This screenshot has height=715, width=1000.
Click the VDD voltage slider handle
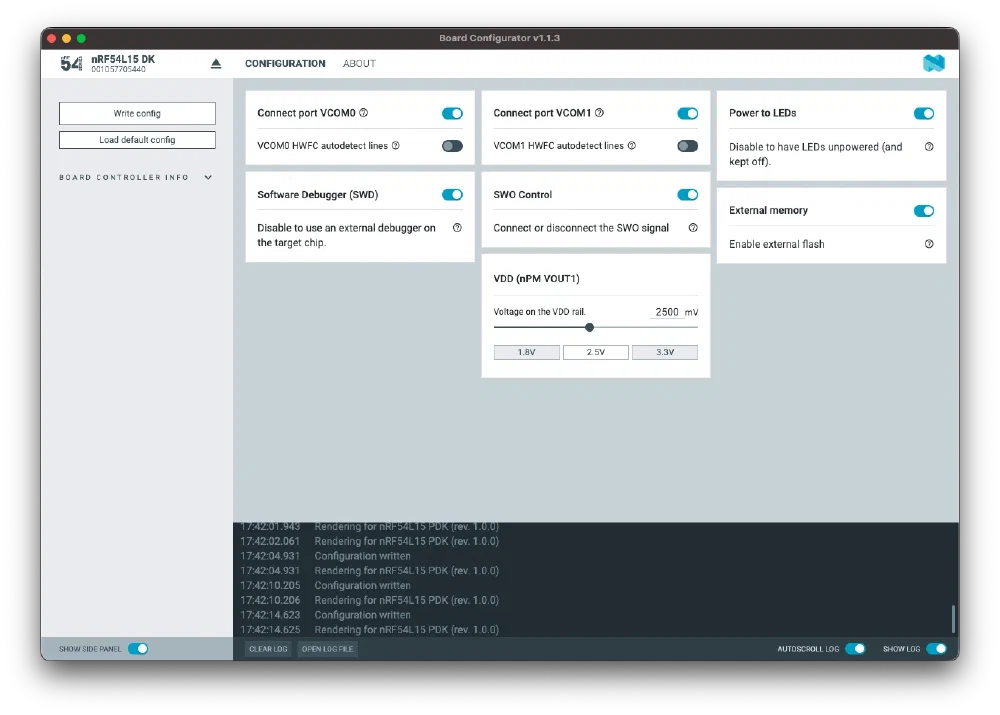click(589, 327)
